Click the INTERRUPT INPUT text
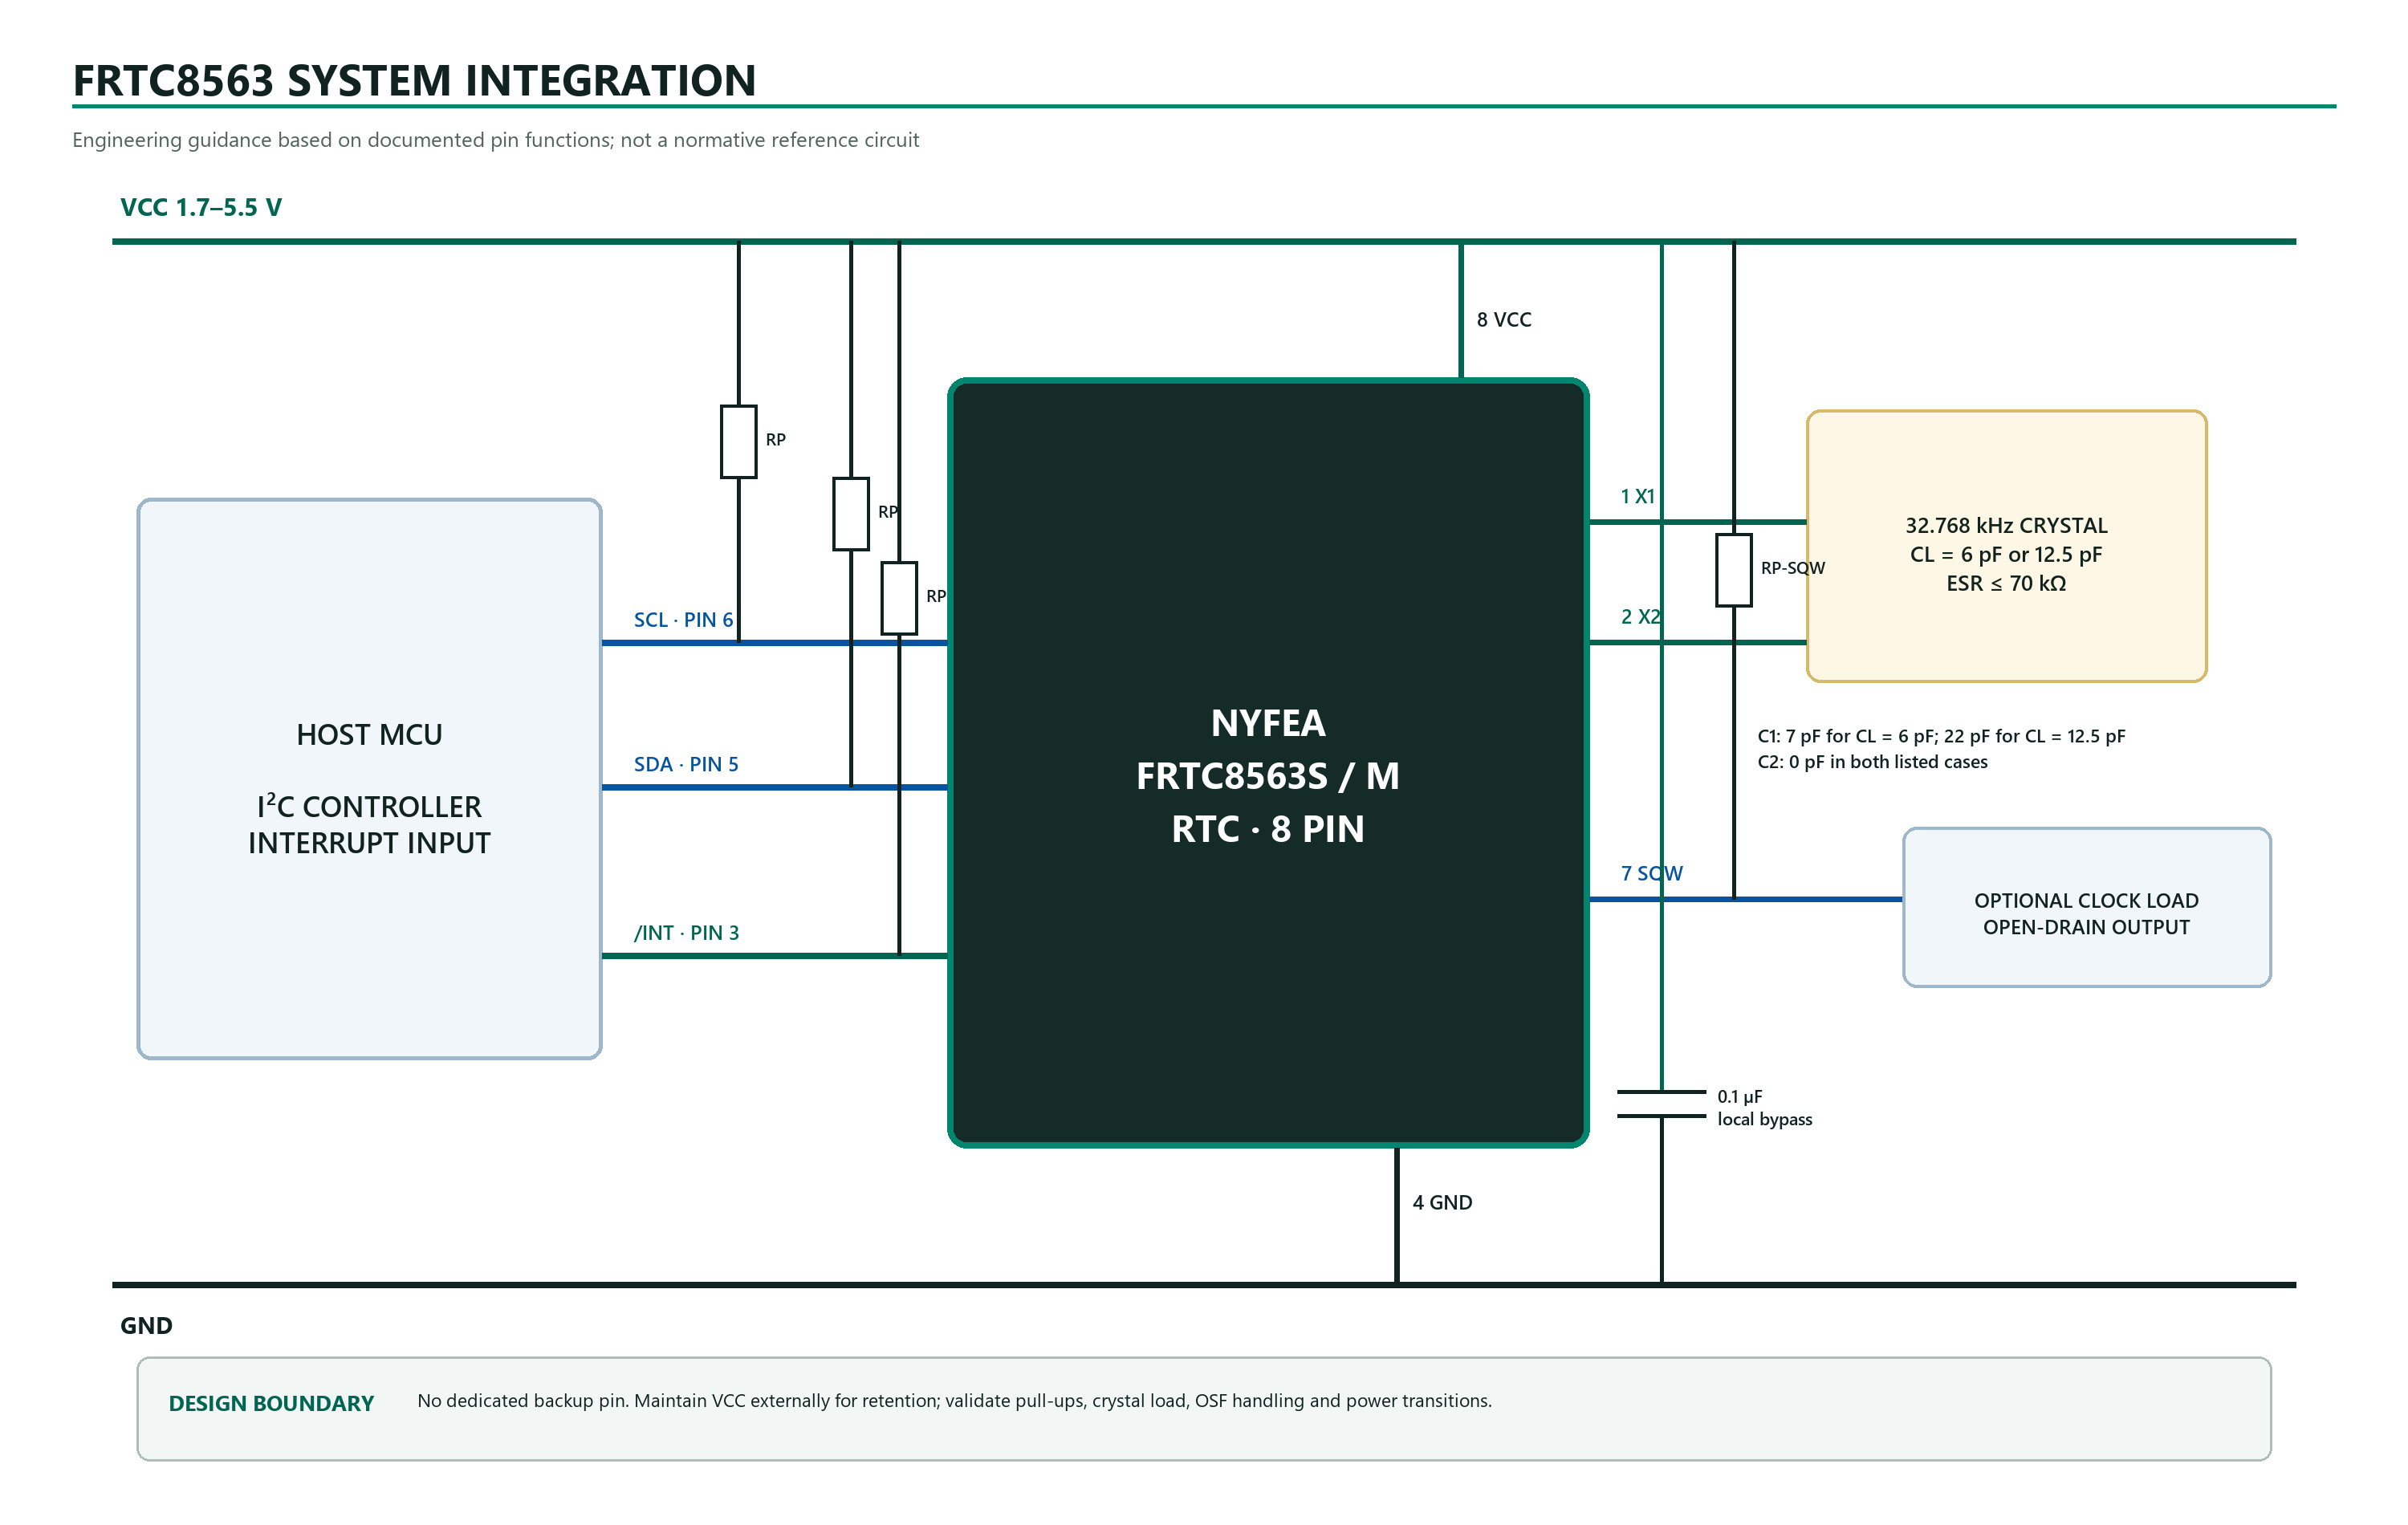This screenshot has height=1525, width=2408. click(x=369, y=843)
